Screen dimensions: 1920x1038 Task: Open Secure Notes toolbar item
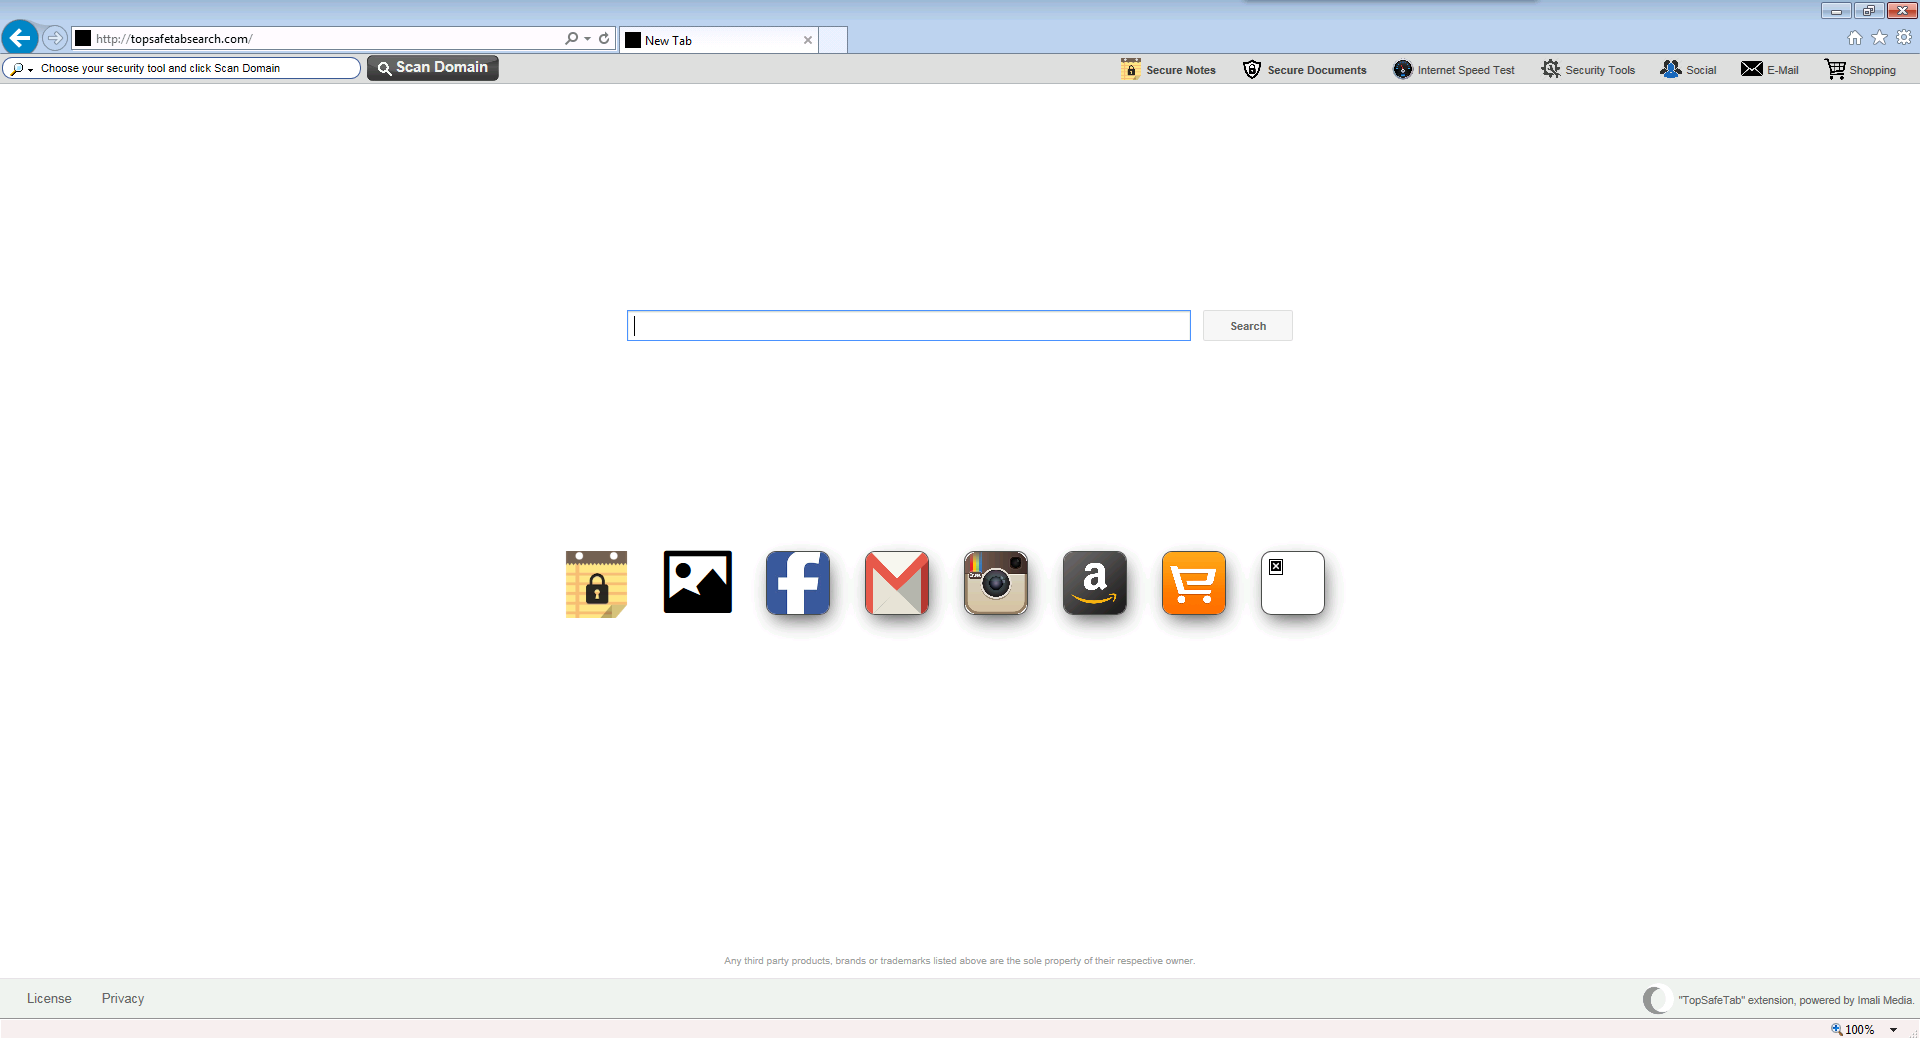[x=1168, y=69]
